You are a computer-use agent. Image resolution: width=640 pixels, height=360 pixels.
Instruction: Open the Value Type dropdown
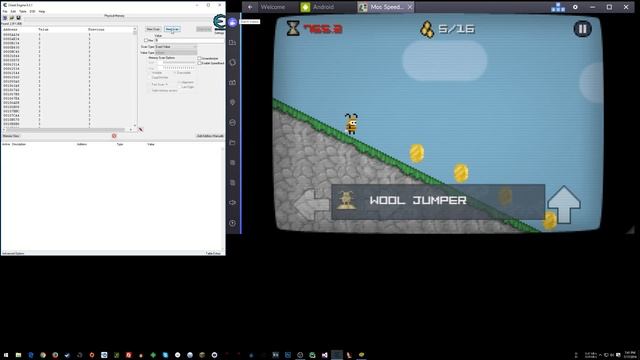click(x=176, y=53)
